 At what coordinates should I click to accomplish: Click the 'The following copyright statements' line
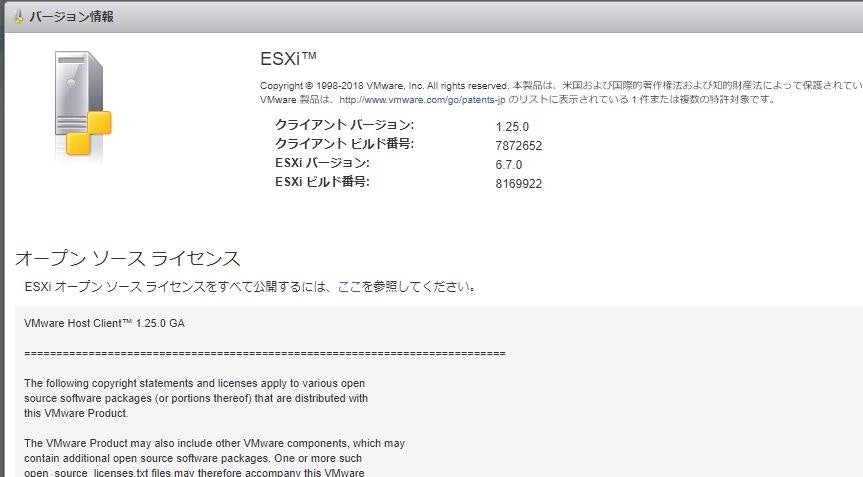[x=194, y=383]
